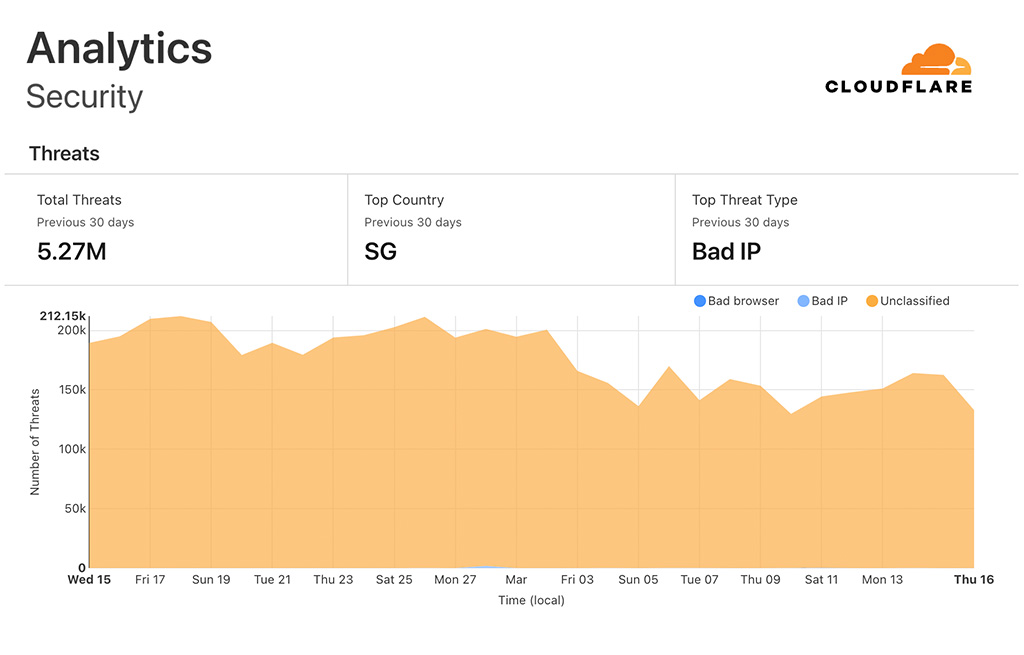This screenshot has height=655, width=1024.
Task: Click the Wed 15 axis start label
Action: click(89, 580)
